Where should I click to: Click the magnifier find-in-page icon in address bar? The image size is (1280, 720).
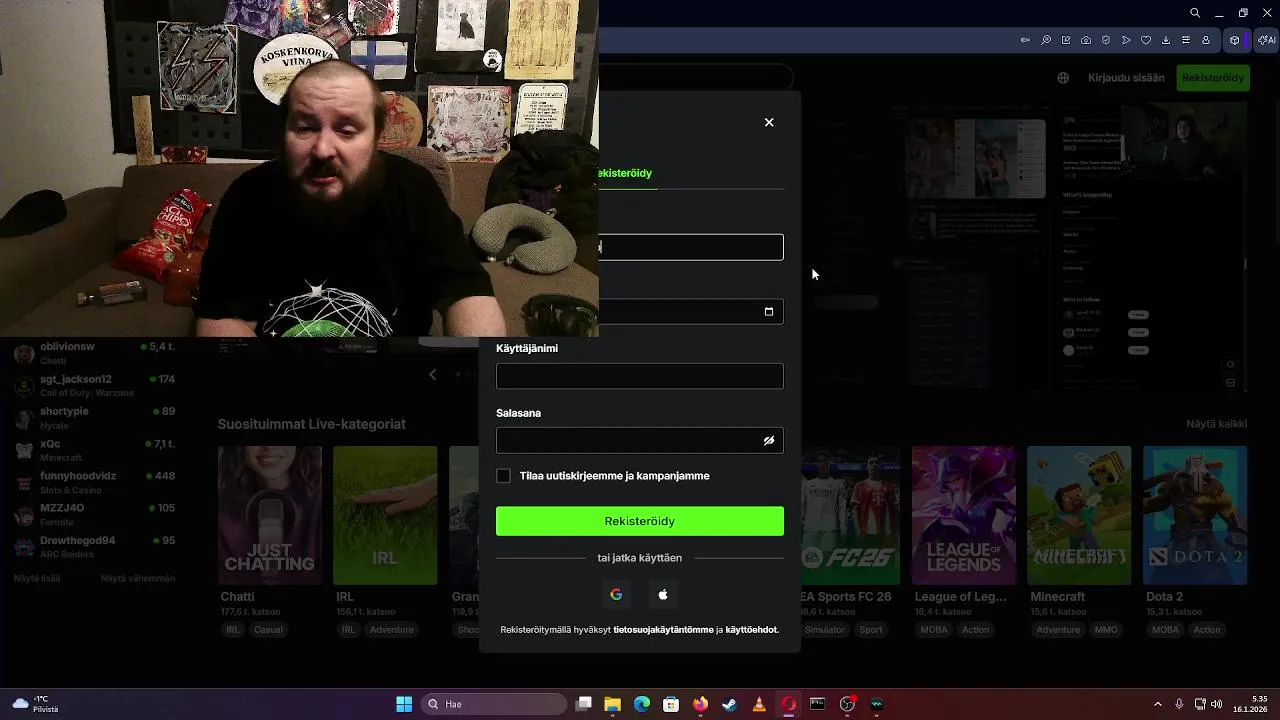1046,40
